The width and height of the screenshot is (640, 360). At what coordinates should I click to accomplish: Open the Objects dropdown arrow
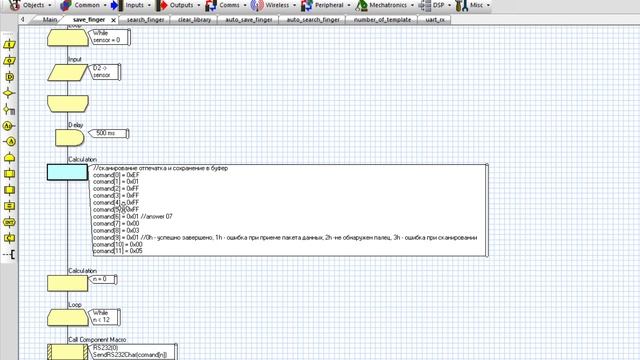pyautogui.click(x=50, y=5)
